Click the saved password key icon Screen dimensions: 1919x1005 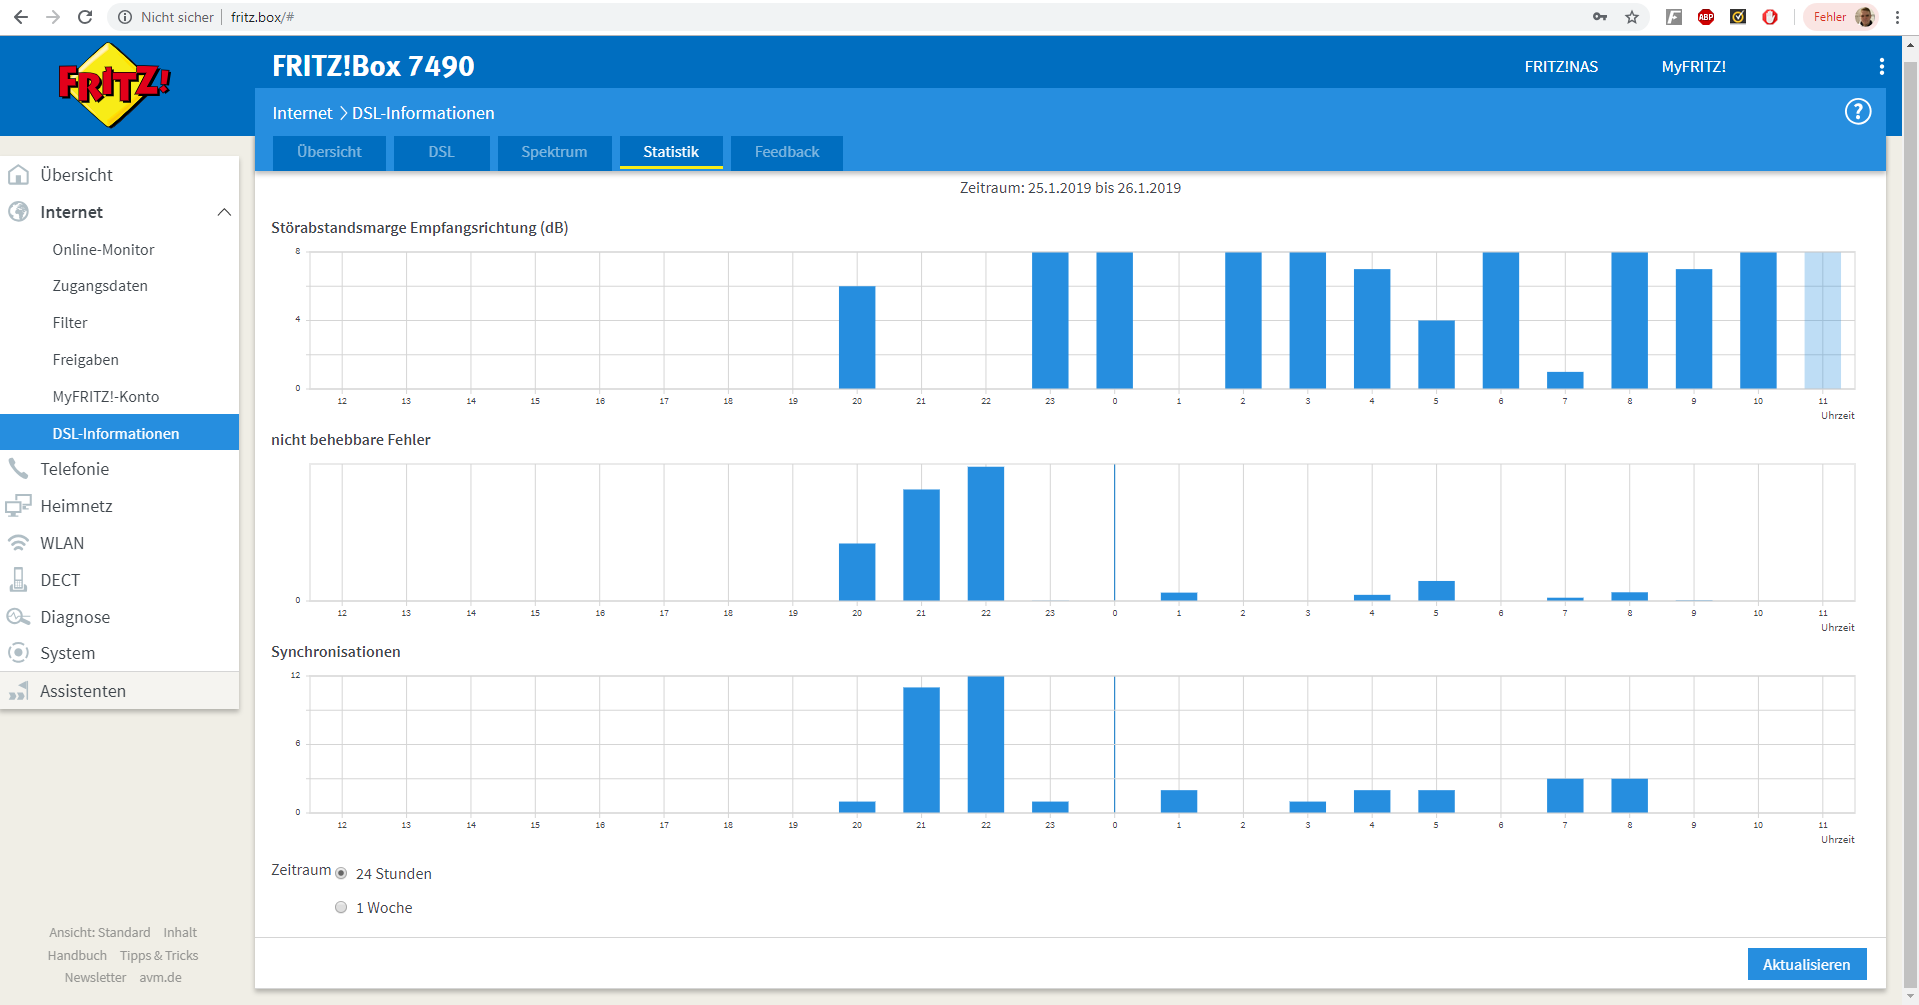1600,17
